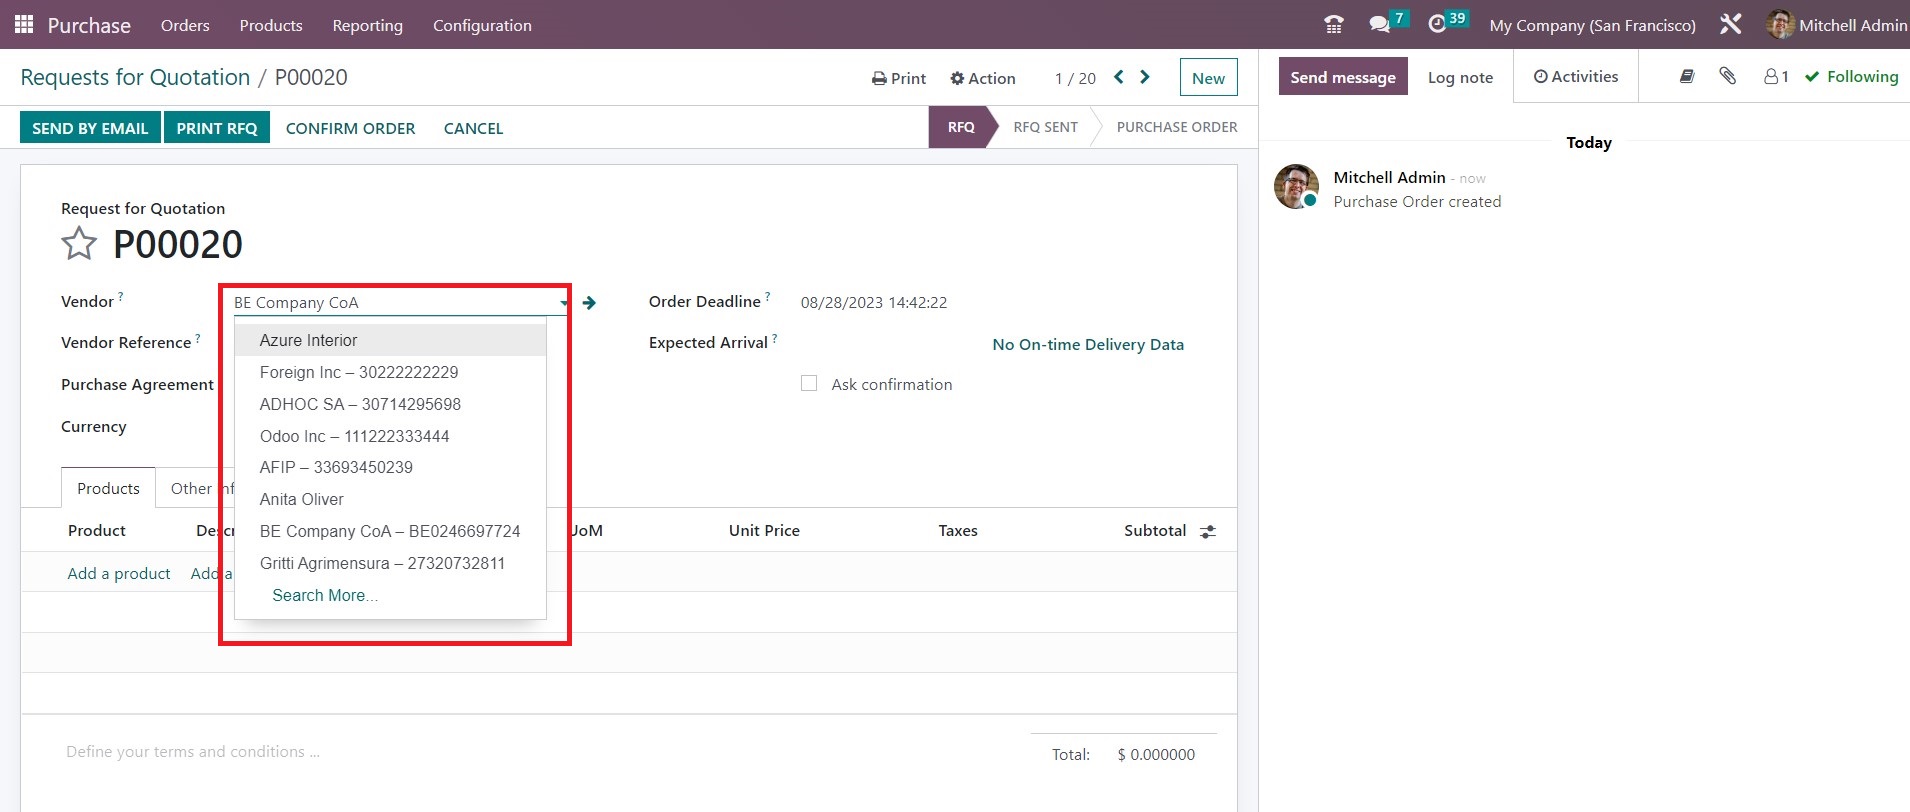Image resolution: width=1910 pixels, height=812 pixels.
Task: Go to next record arrow
Action: click(1145, 77)
